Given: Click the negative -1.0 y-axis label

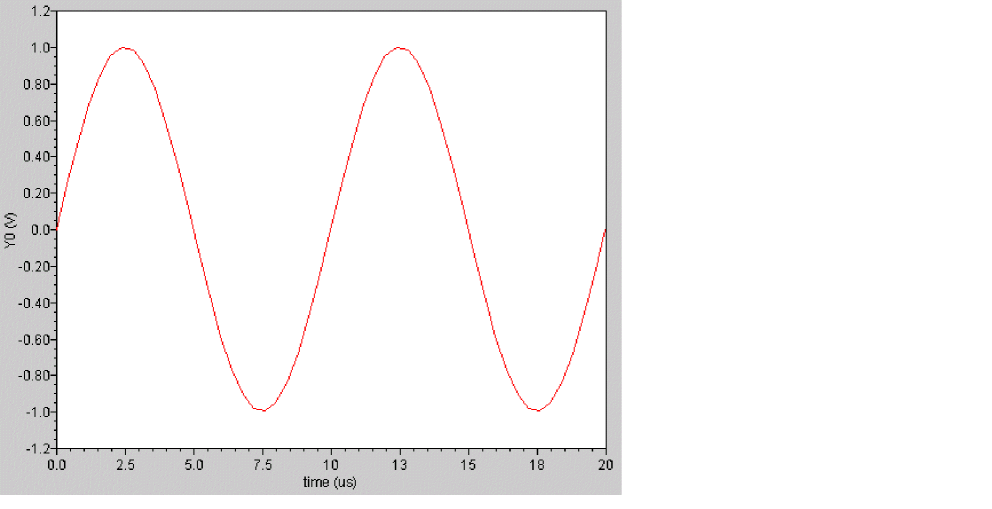Looking at the screenshot, I should [38, 412].
